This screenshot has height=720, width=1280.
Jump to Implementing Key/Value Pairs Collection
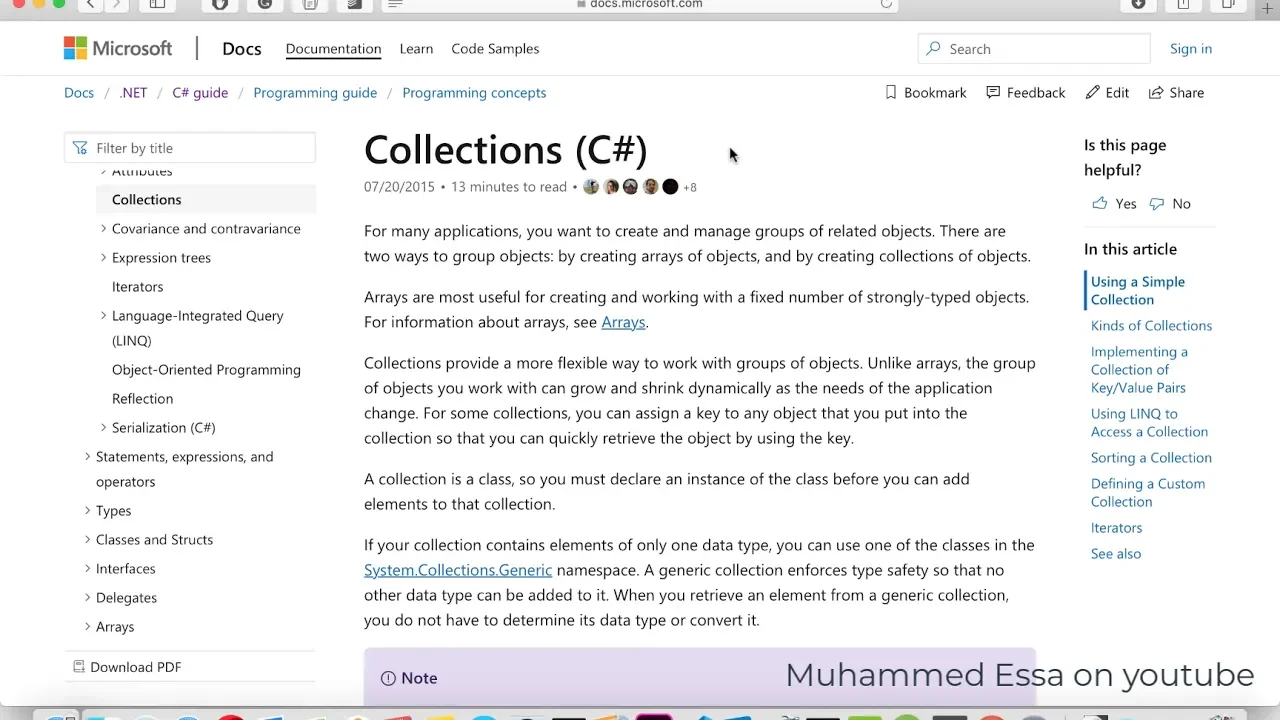[1139, 369]
